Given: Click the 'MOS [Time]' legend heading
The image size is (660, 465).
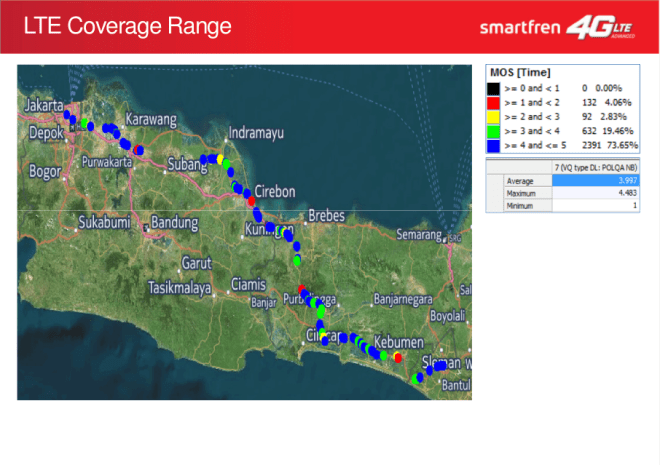Looking at the screenshot, I should 520,72.
